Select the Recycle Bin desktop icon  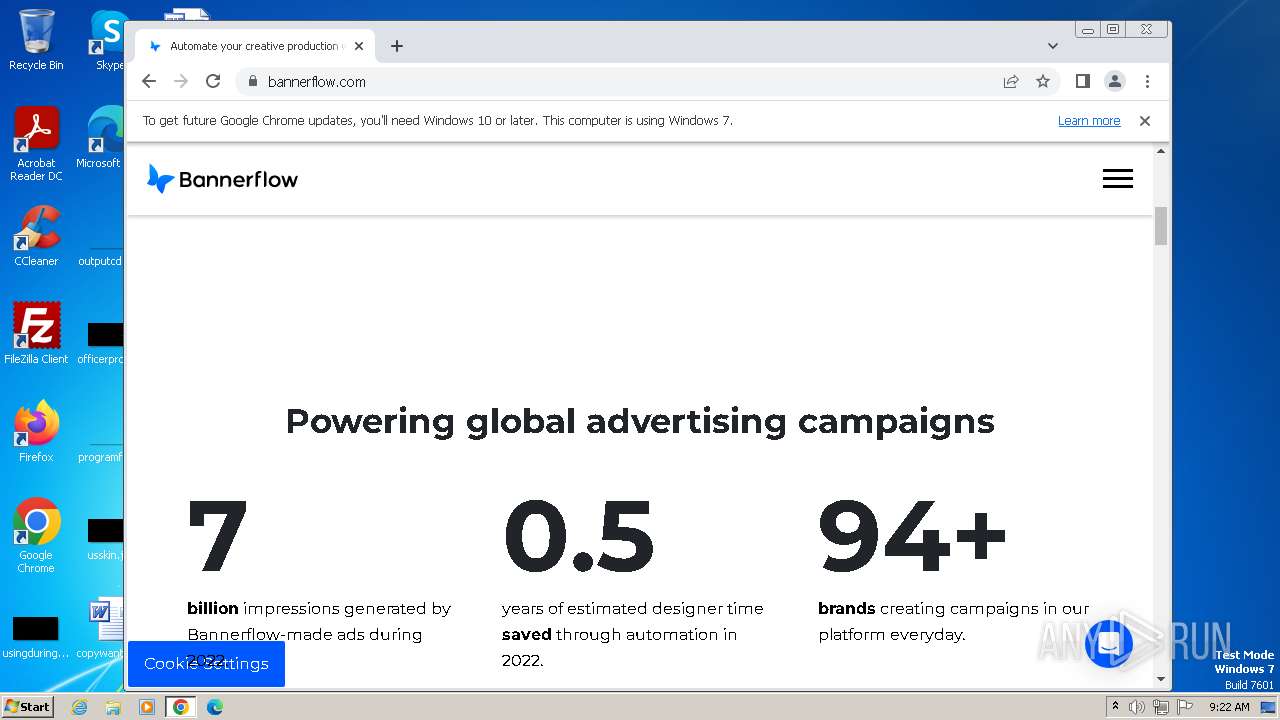[x=36, y=41]
